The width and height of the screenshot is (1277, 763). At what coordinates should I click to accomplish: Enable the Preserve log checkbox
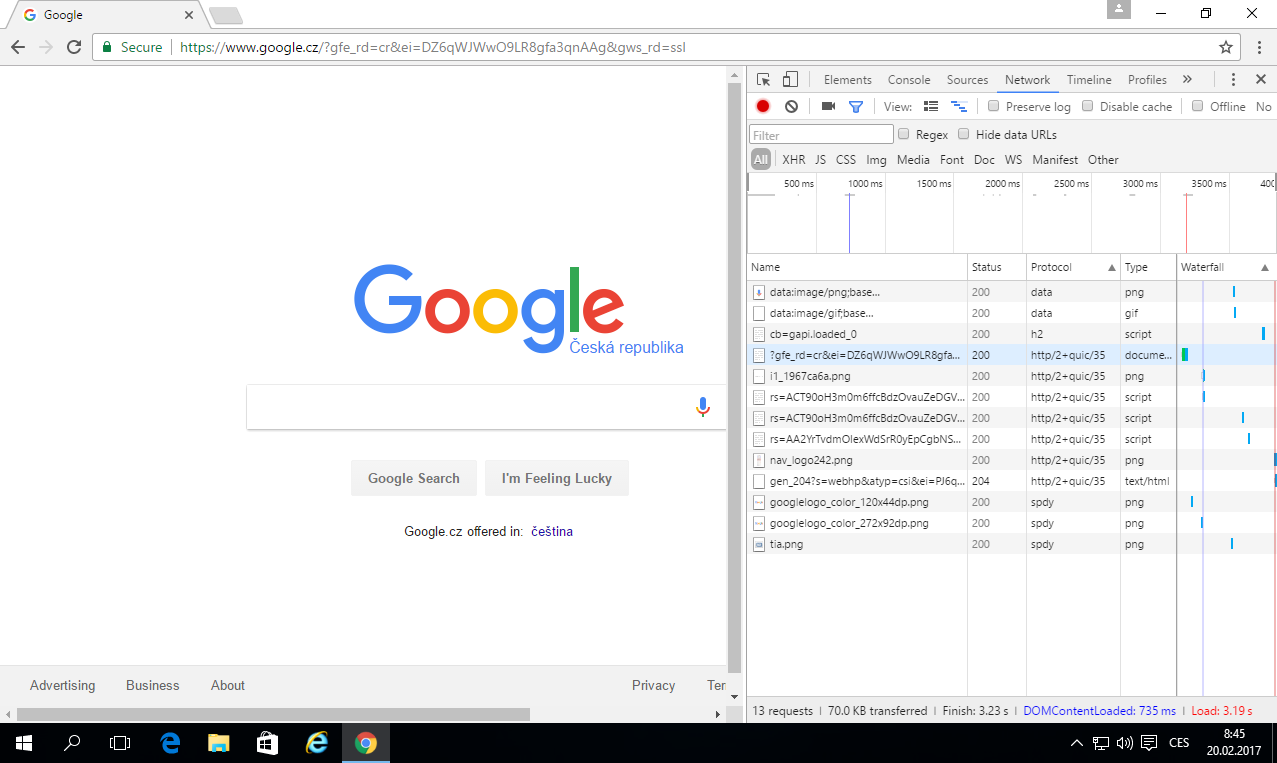[993, 106]
